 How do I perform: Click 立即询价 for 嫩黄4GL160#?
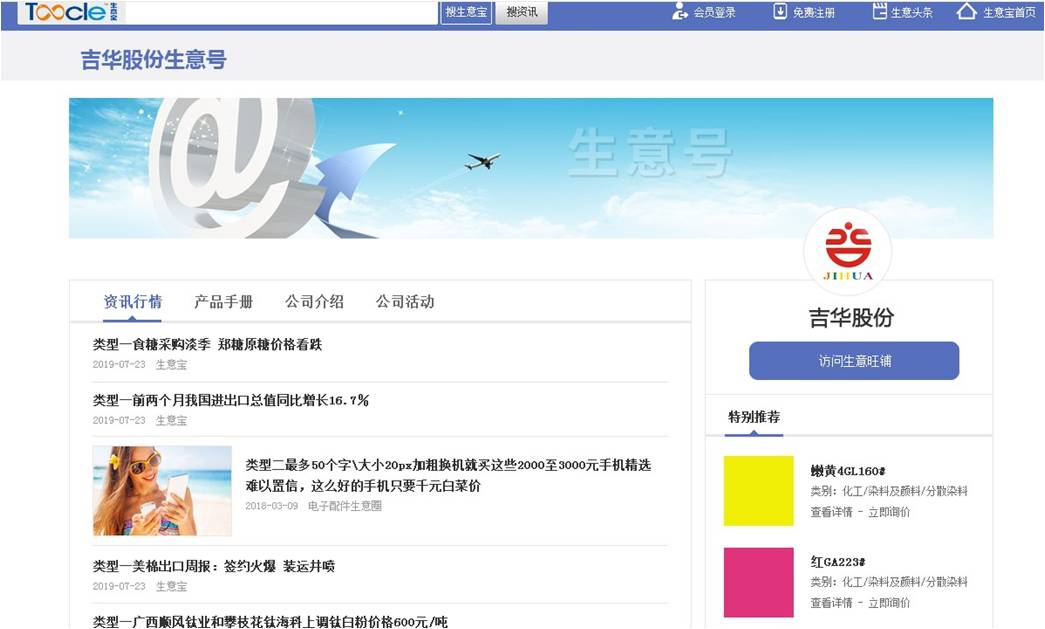[x=889, y=512]
